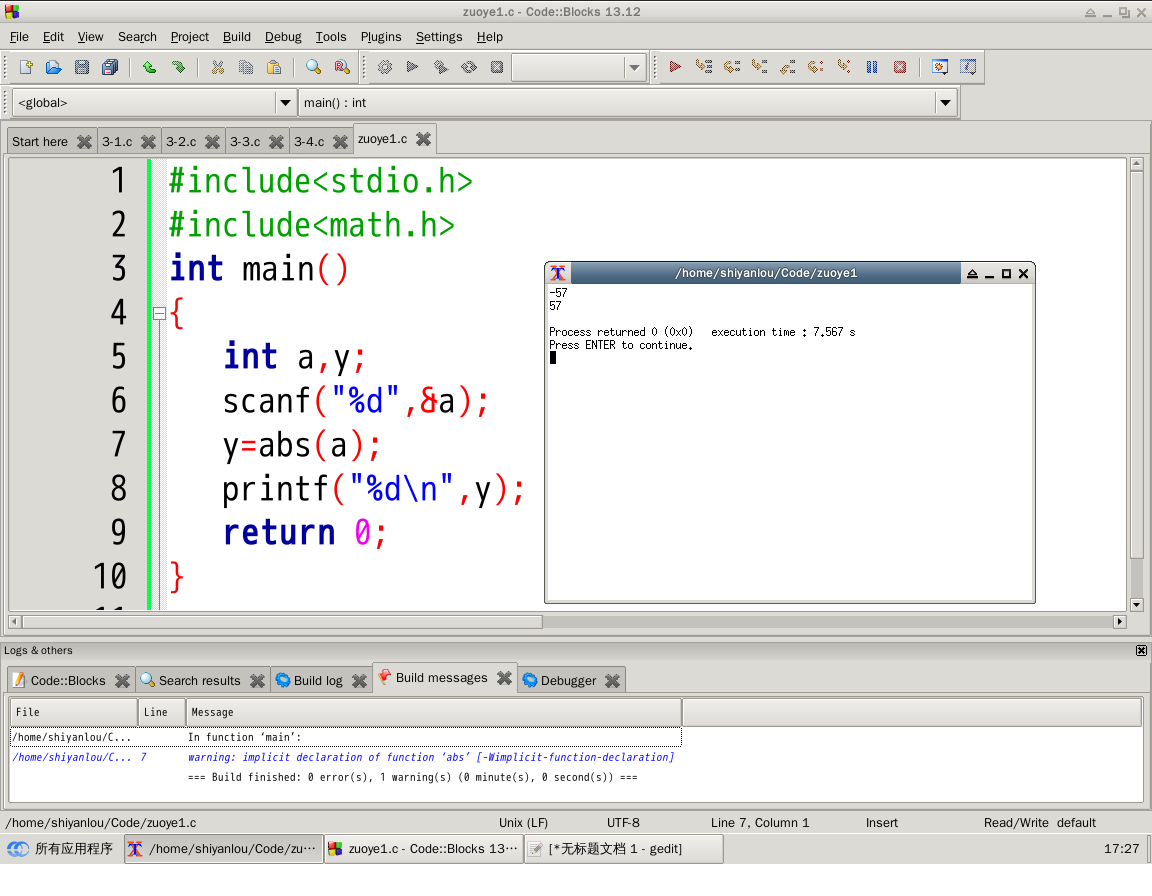Start the debugger with red arrow icon
Screen dimensions: 1152x896
(x=675, y=67)
